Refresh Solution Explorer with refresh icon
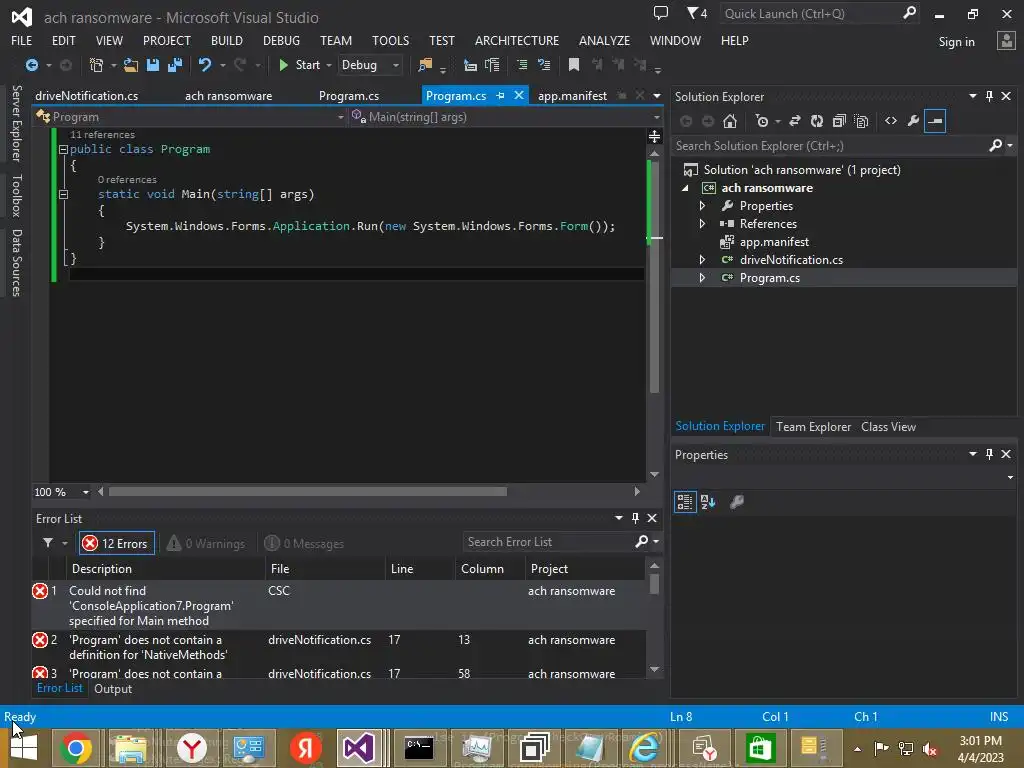Image resolution: width=1024 pixels, height=768 pixels. point(817,121)
